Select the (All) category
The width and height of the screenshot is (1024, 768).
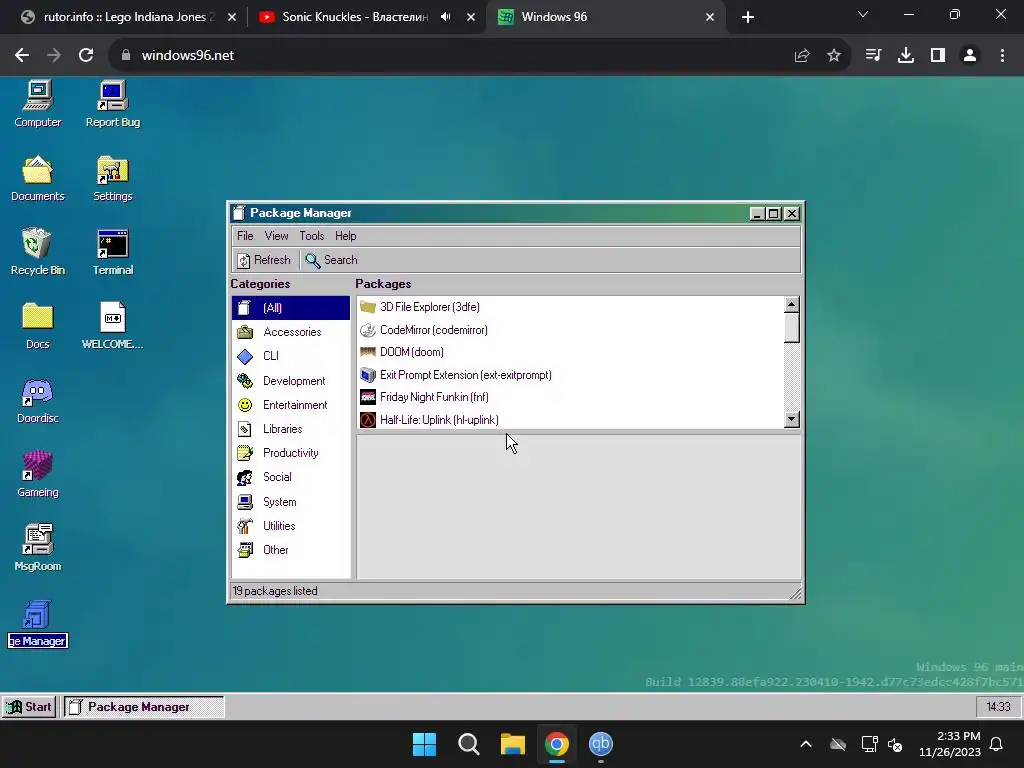click(x=291, y=308)
